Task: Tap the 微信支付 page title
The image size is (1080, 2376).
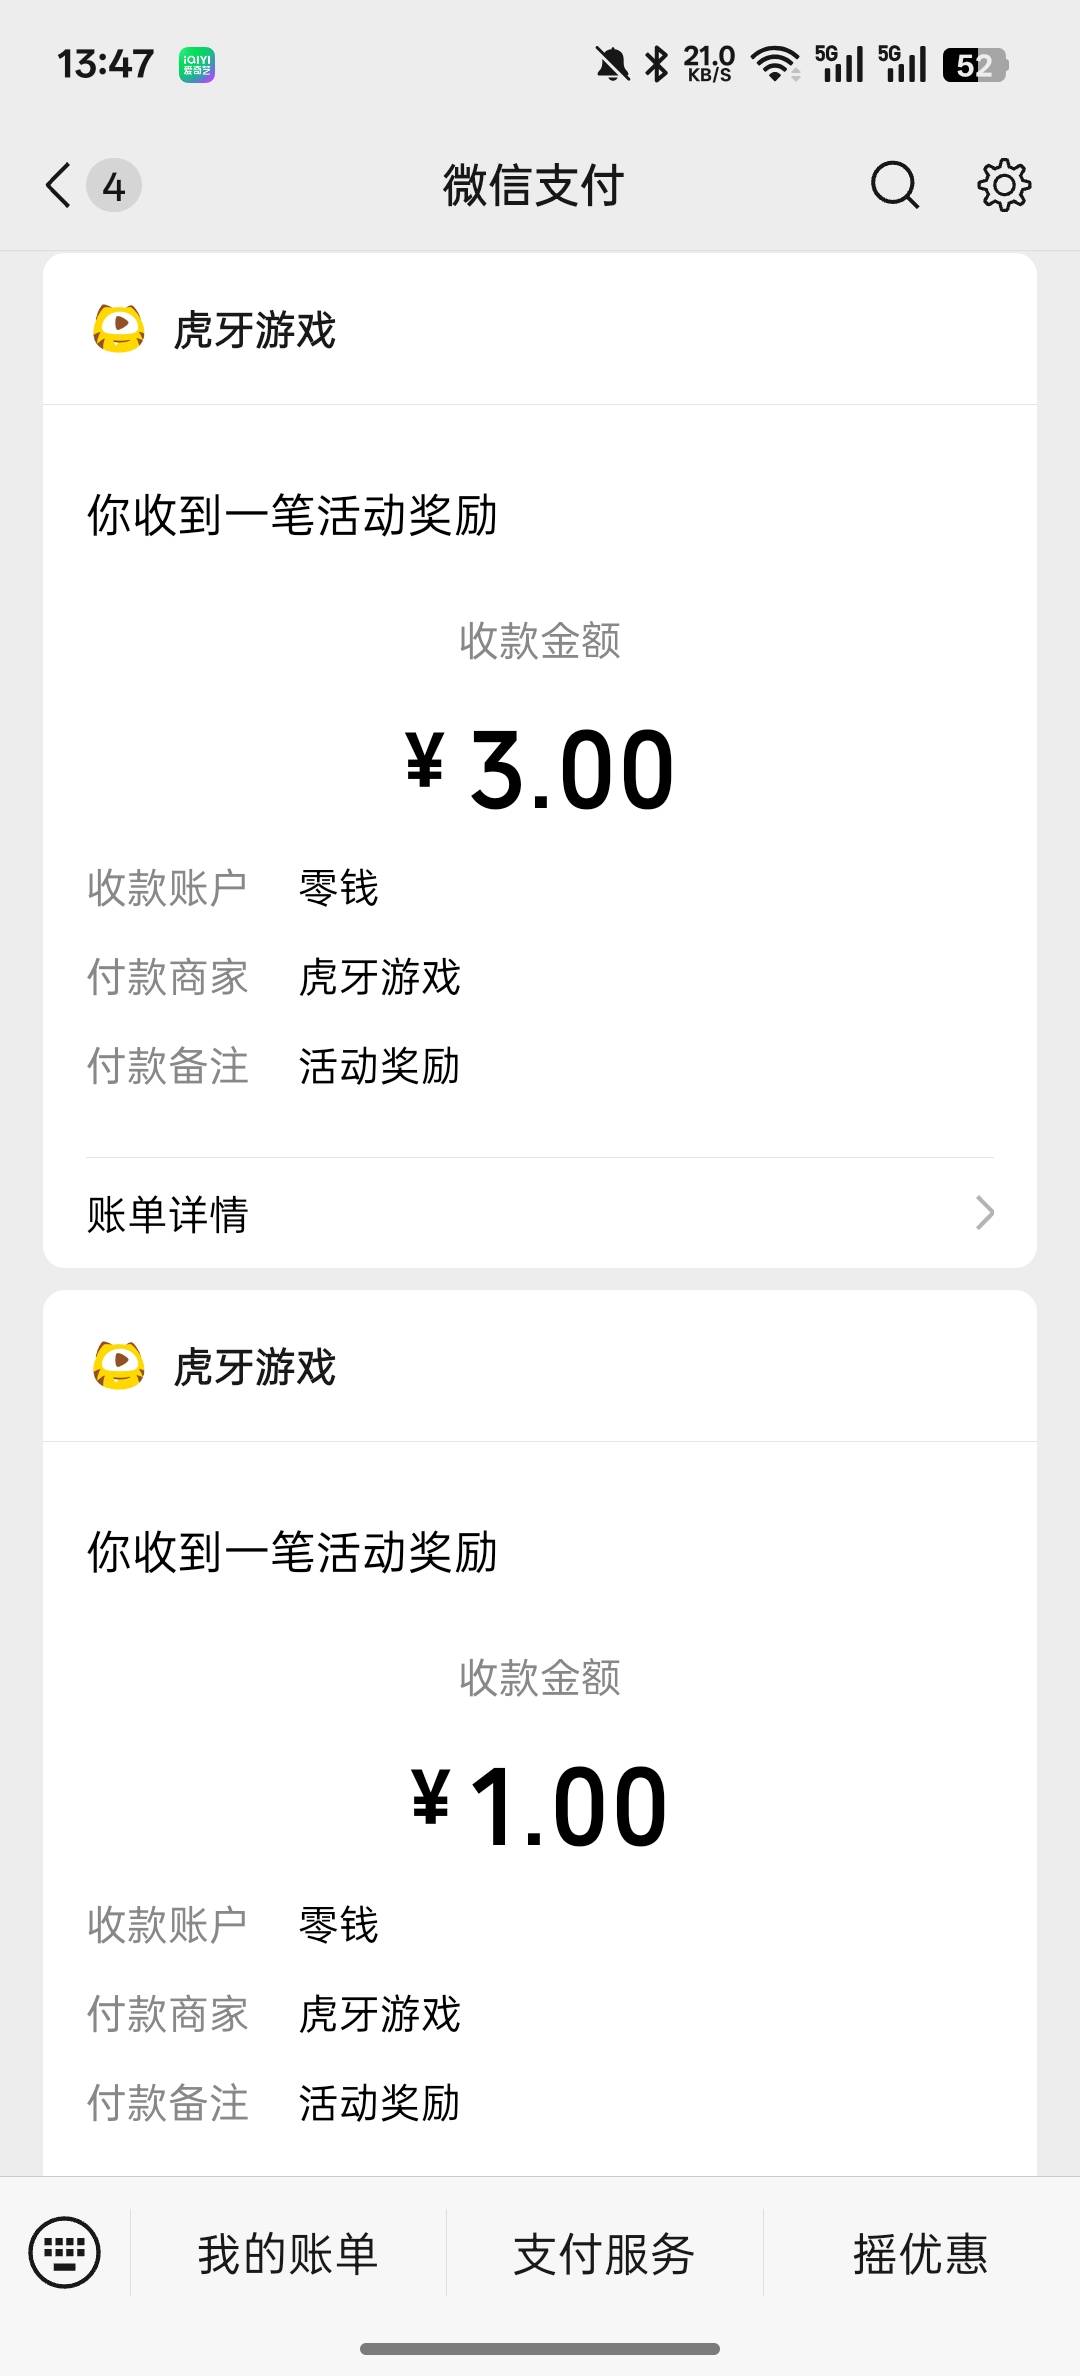Action: pyautogui.click(x=534, y=186)
